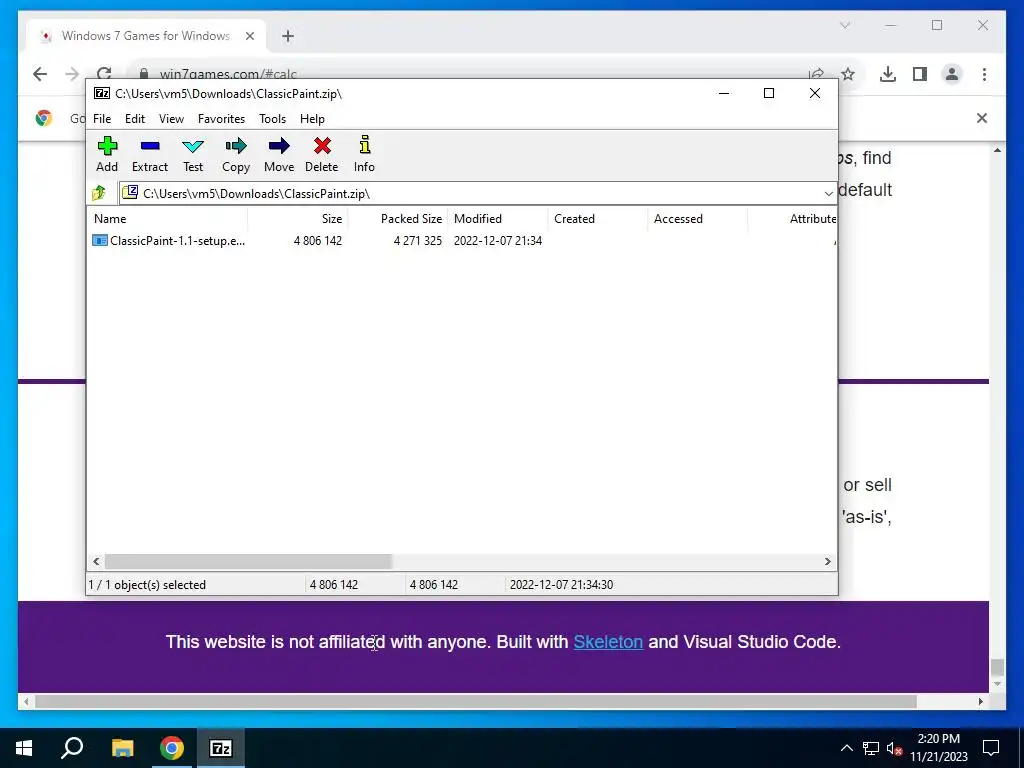Expand the address path dropdown arrow

(x=828, y=193)
